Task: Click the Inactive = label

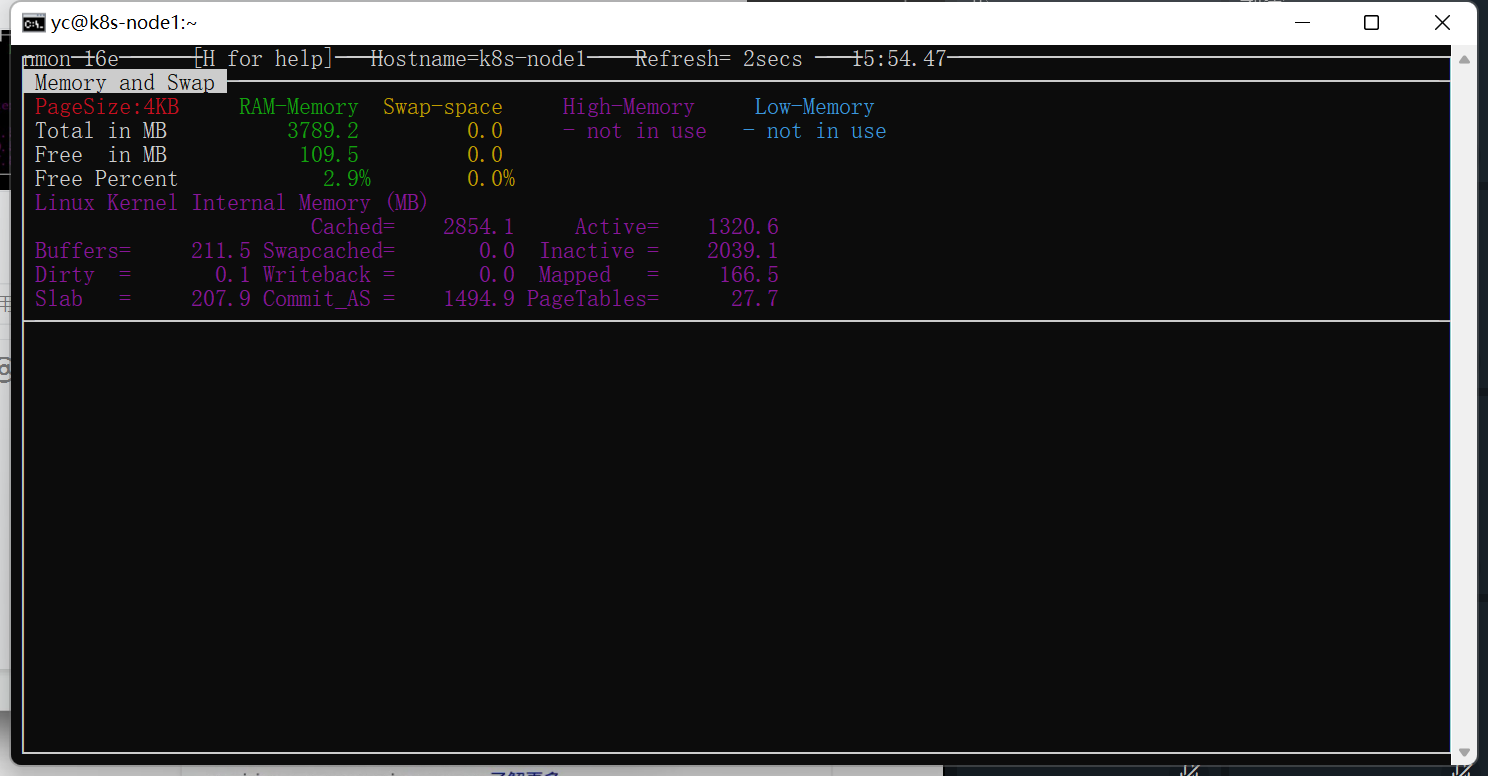Action: pyautogui.click(x=599, y=251)
